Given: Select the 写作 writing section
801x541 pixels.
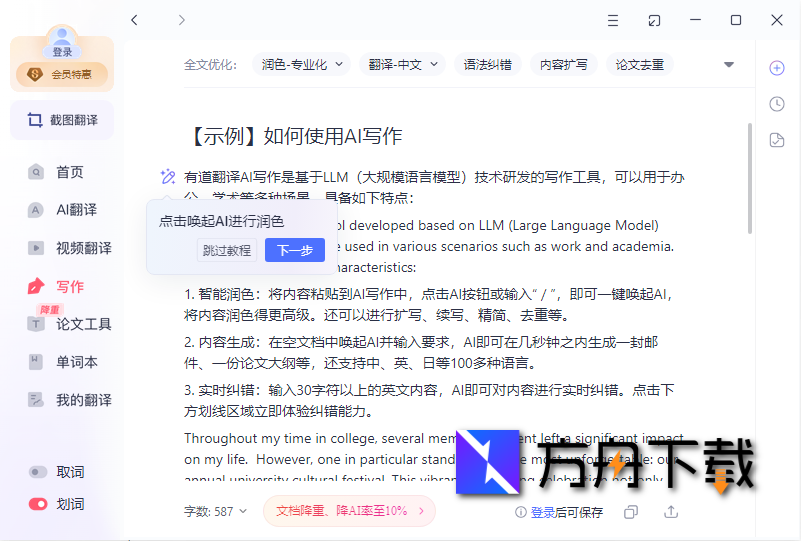Looking at the screenshot, I should click(x=56, y=287).
